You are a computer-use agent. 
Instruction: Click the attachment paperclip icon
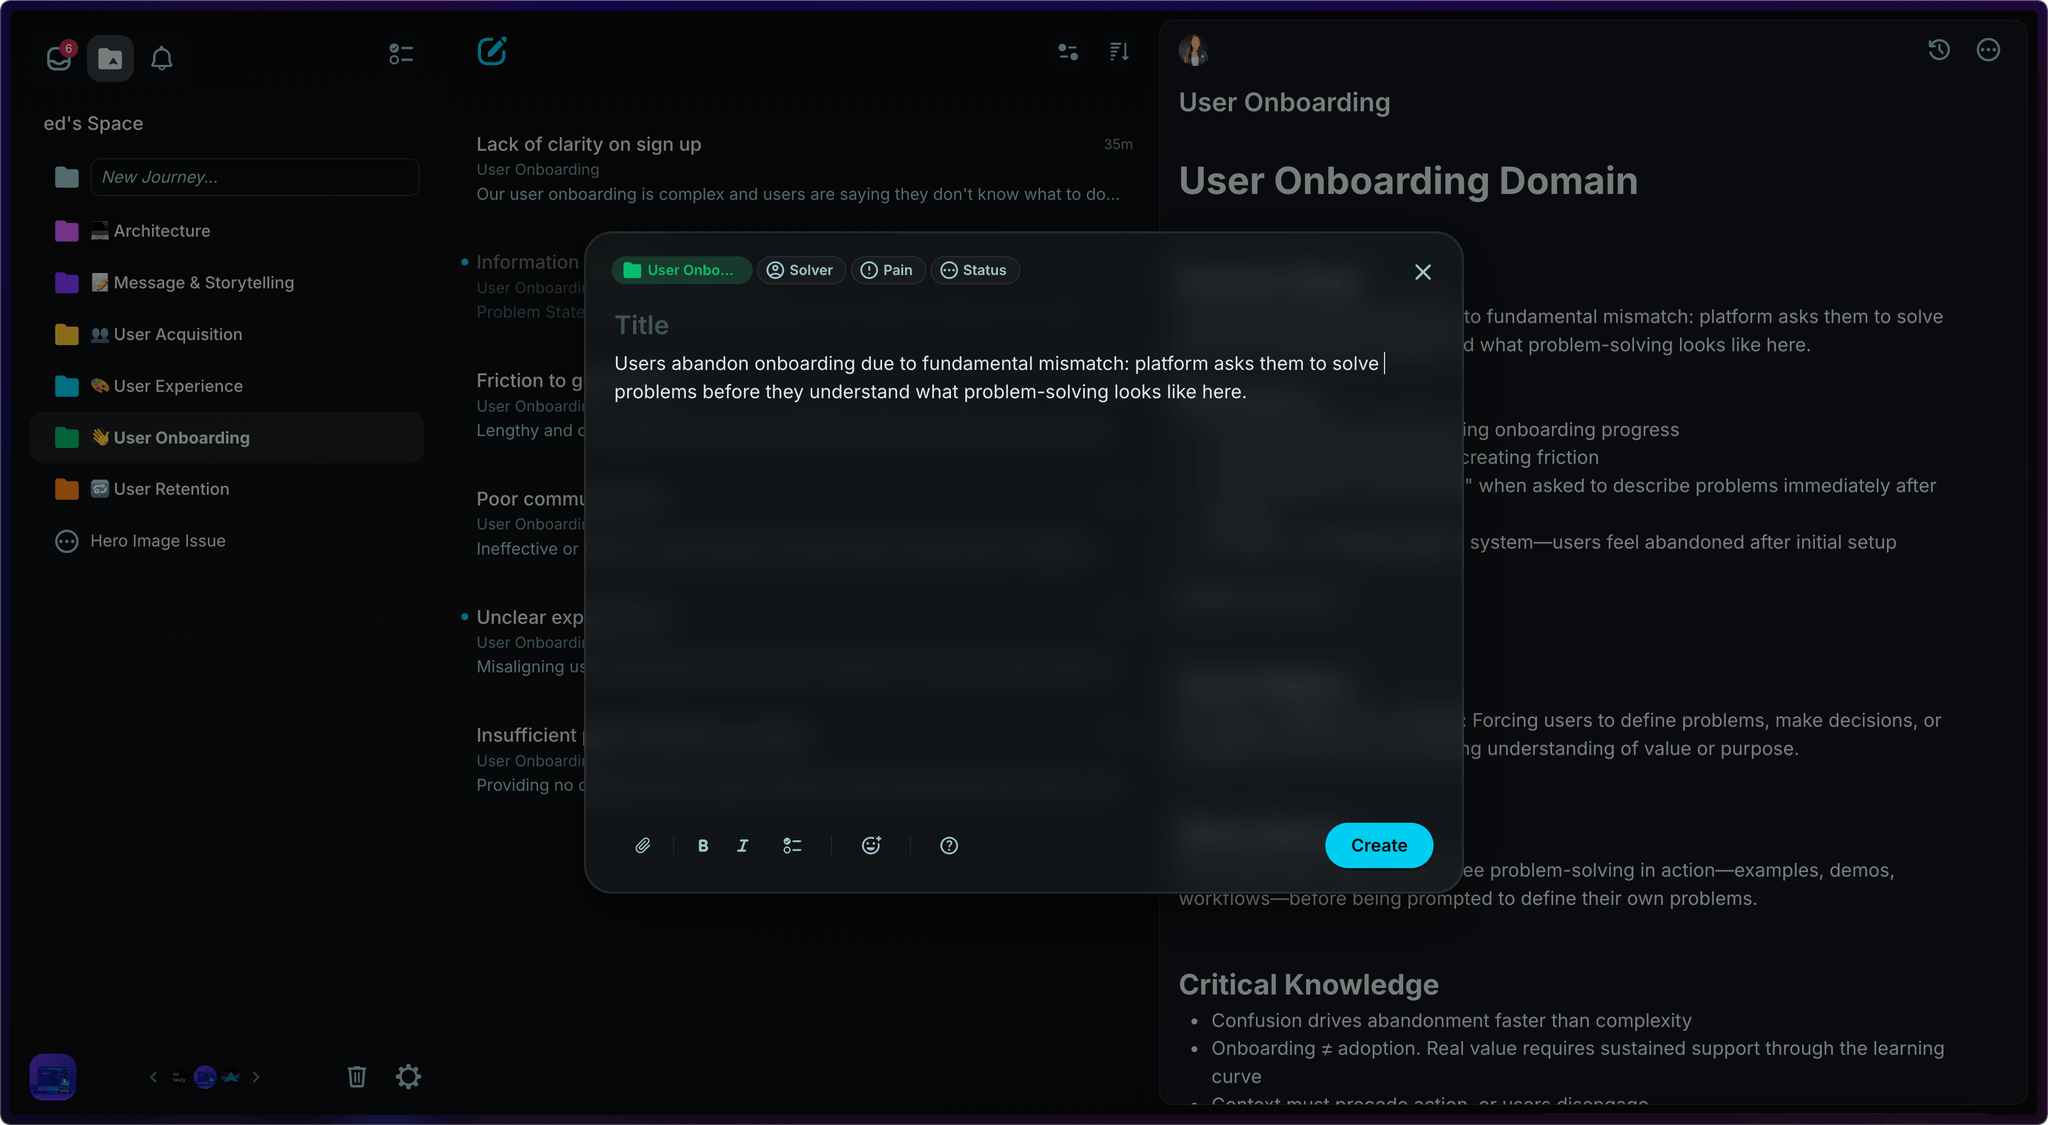pos(642,846)
